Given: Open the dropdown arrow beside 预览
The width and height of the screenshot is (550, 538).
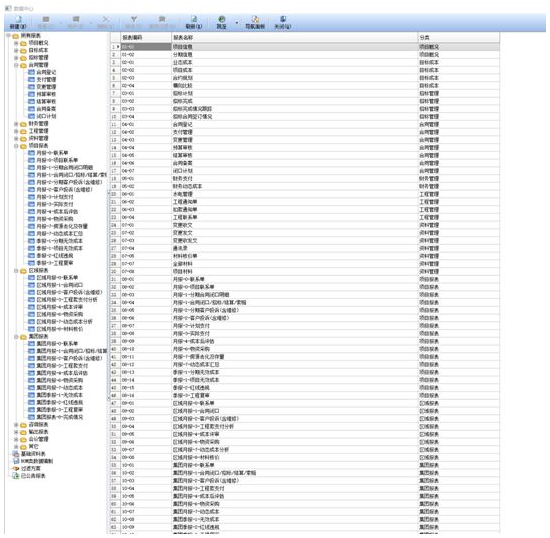Looking at the screenshot, I should click(x=237, y=23).
